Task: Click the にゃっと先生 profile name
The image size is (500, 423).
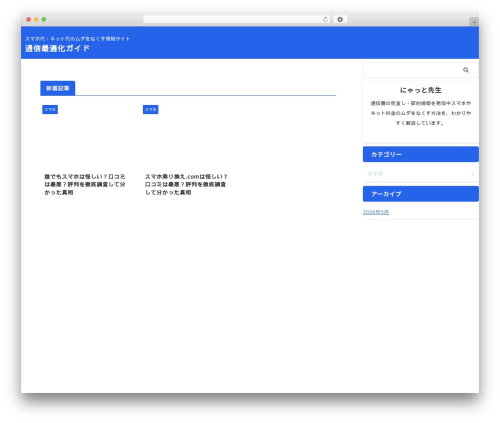Action: pos(421,90)
